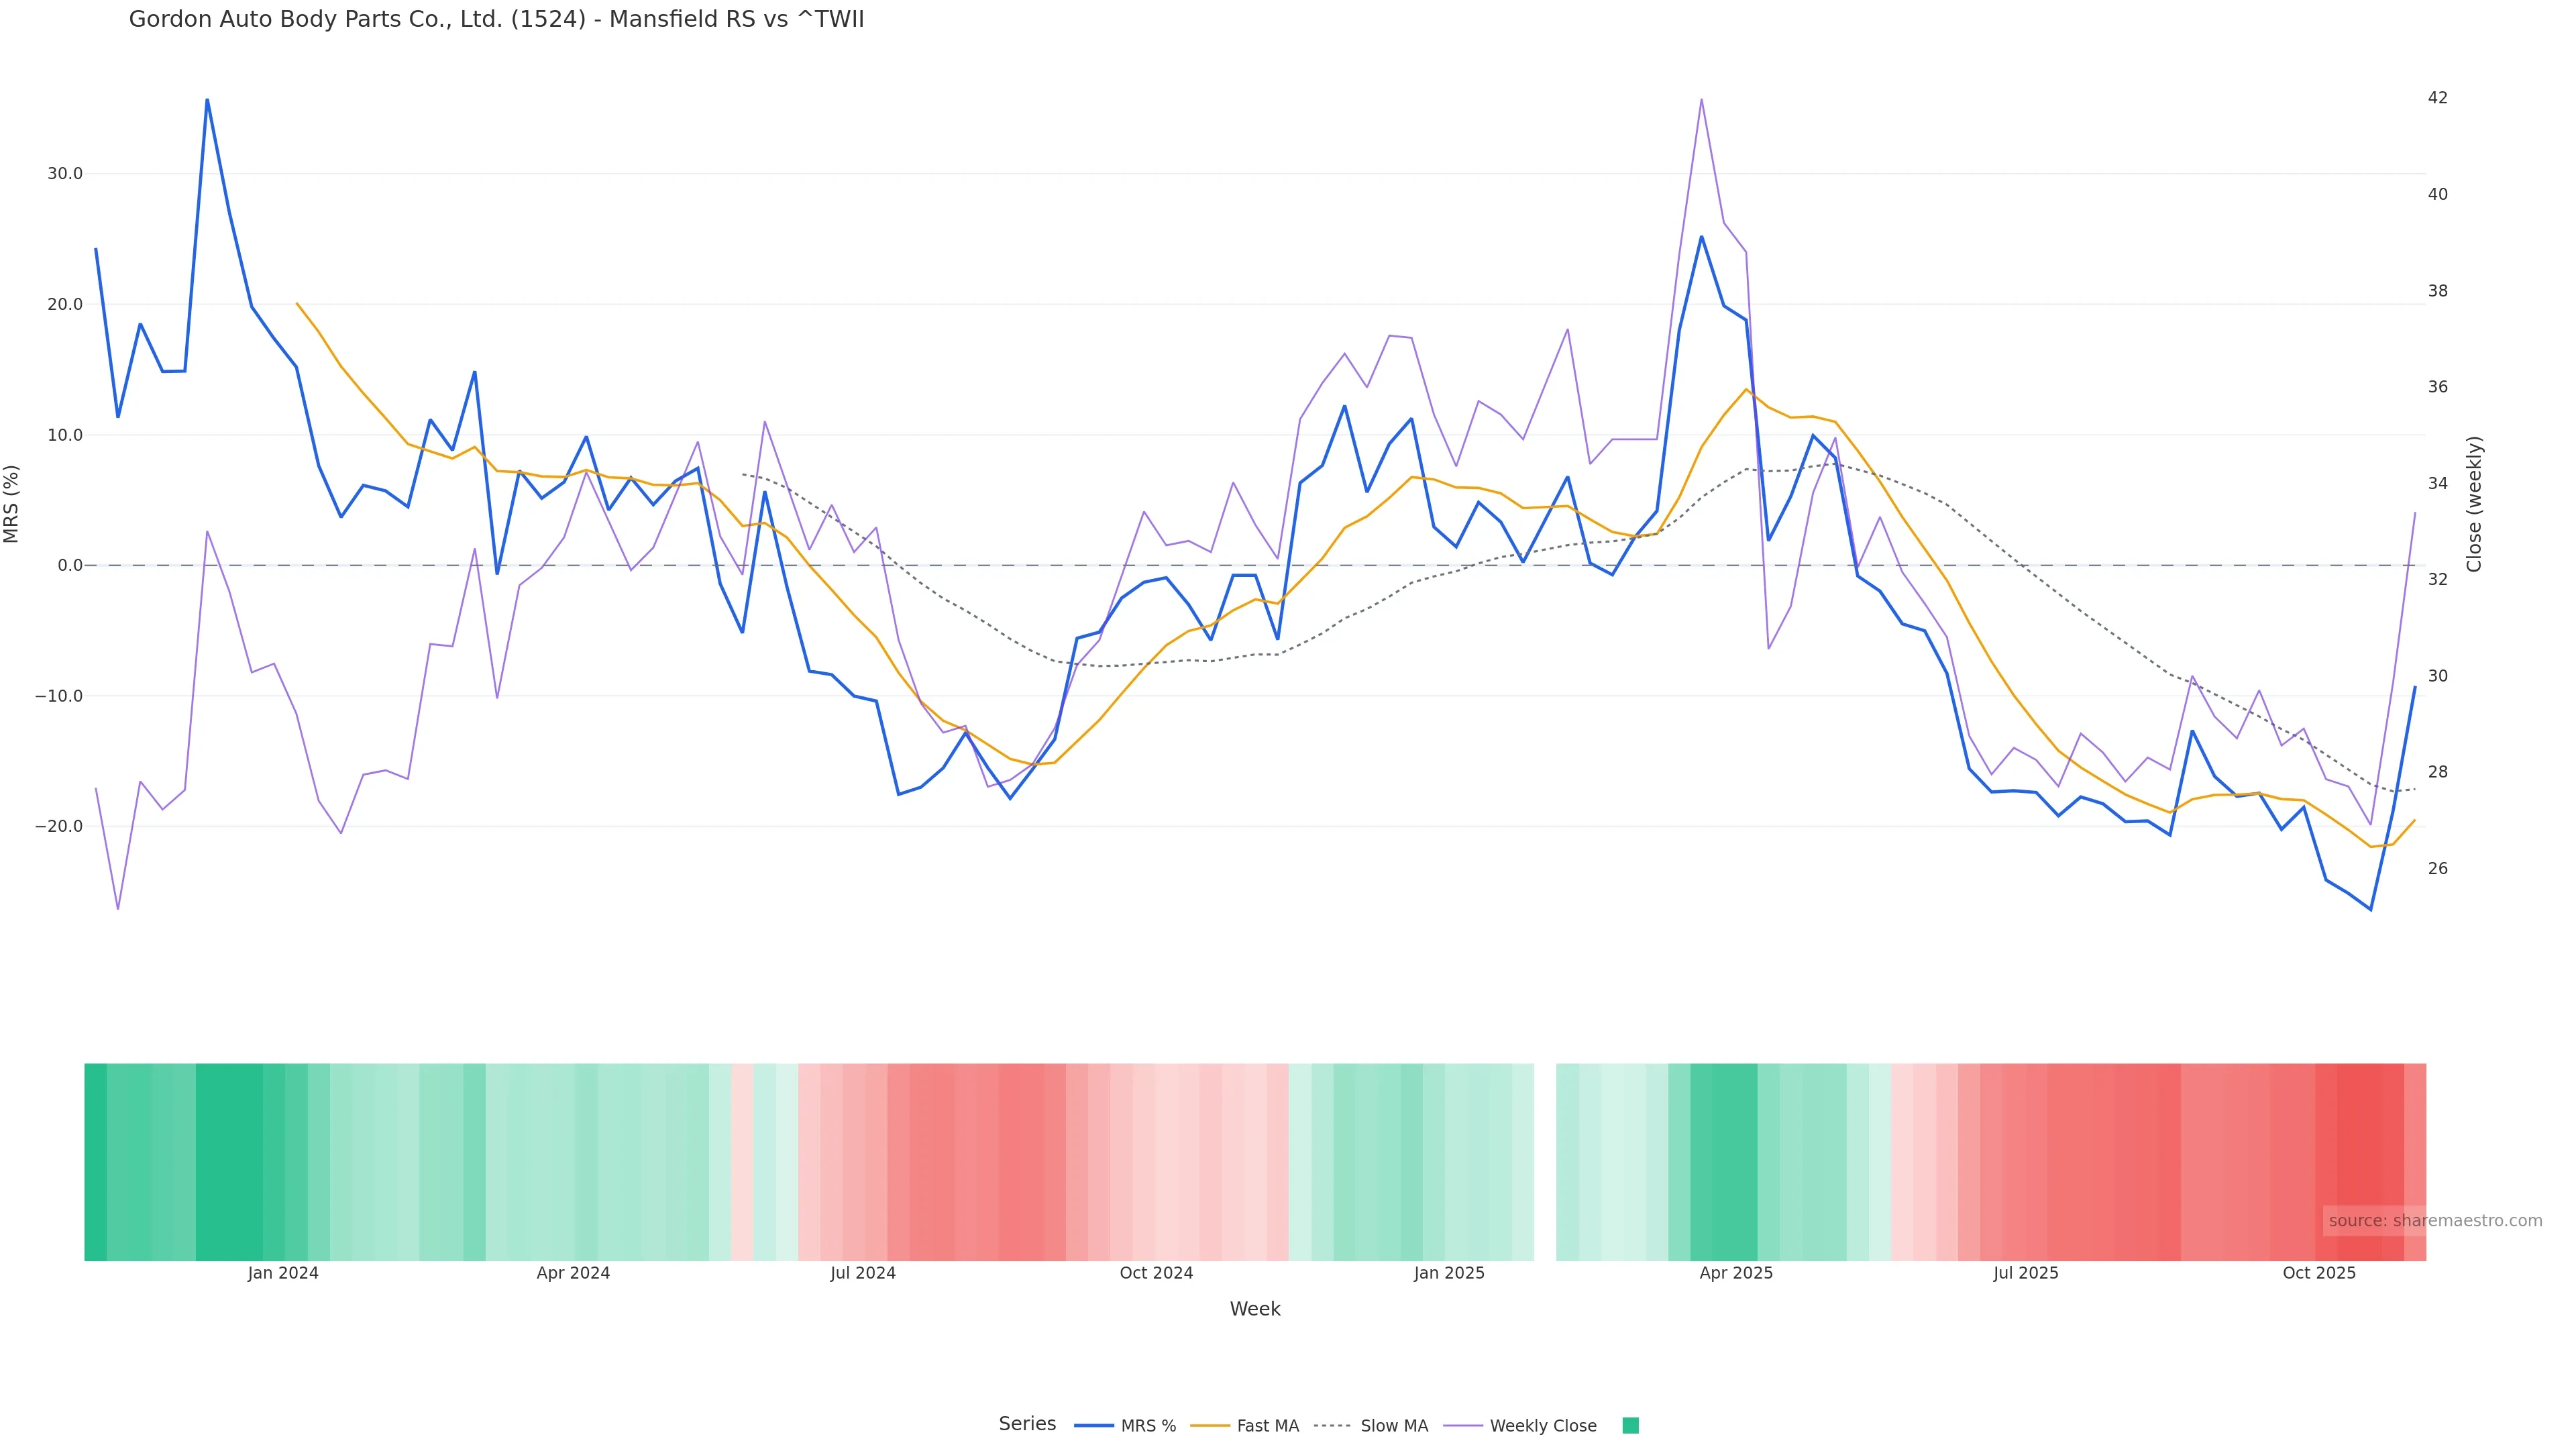Click the Apr 2024 x-axis tick label
The image size is (2576, 1449).
pos(573,1273)
